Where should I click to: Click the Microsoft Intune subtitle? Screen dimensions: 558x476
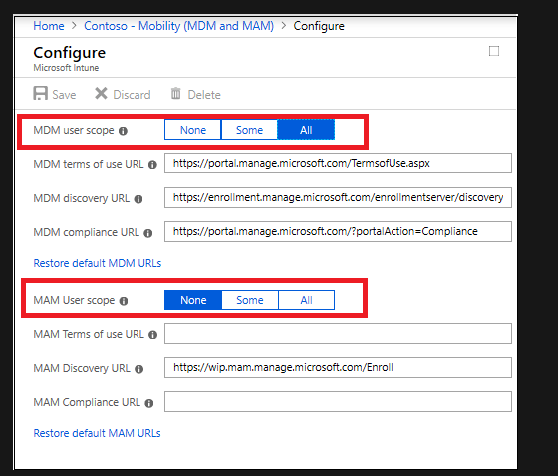click(66, 68)
